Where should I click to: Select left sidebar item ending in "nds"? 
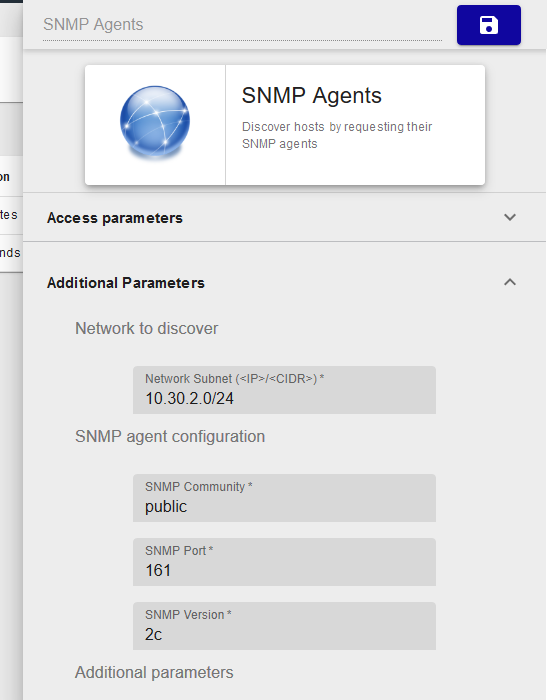coord(11,253)
